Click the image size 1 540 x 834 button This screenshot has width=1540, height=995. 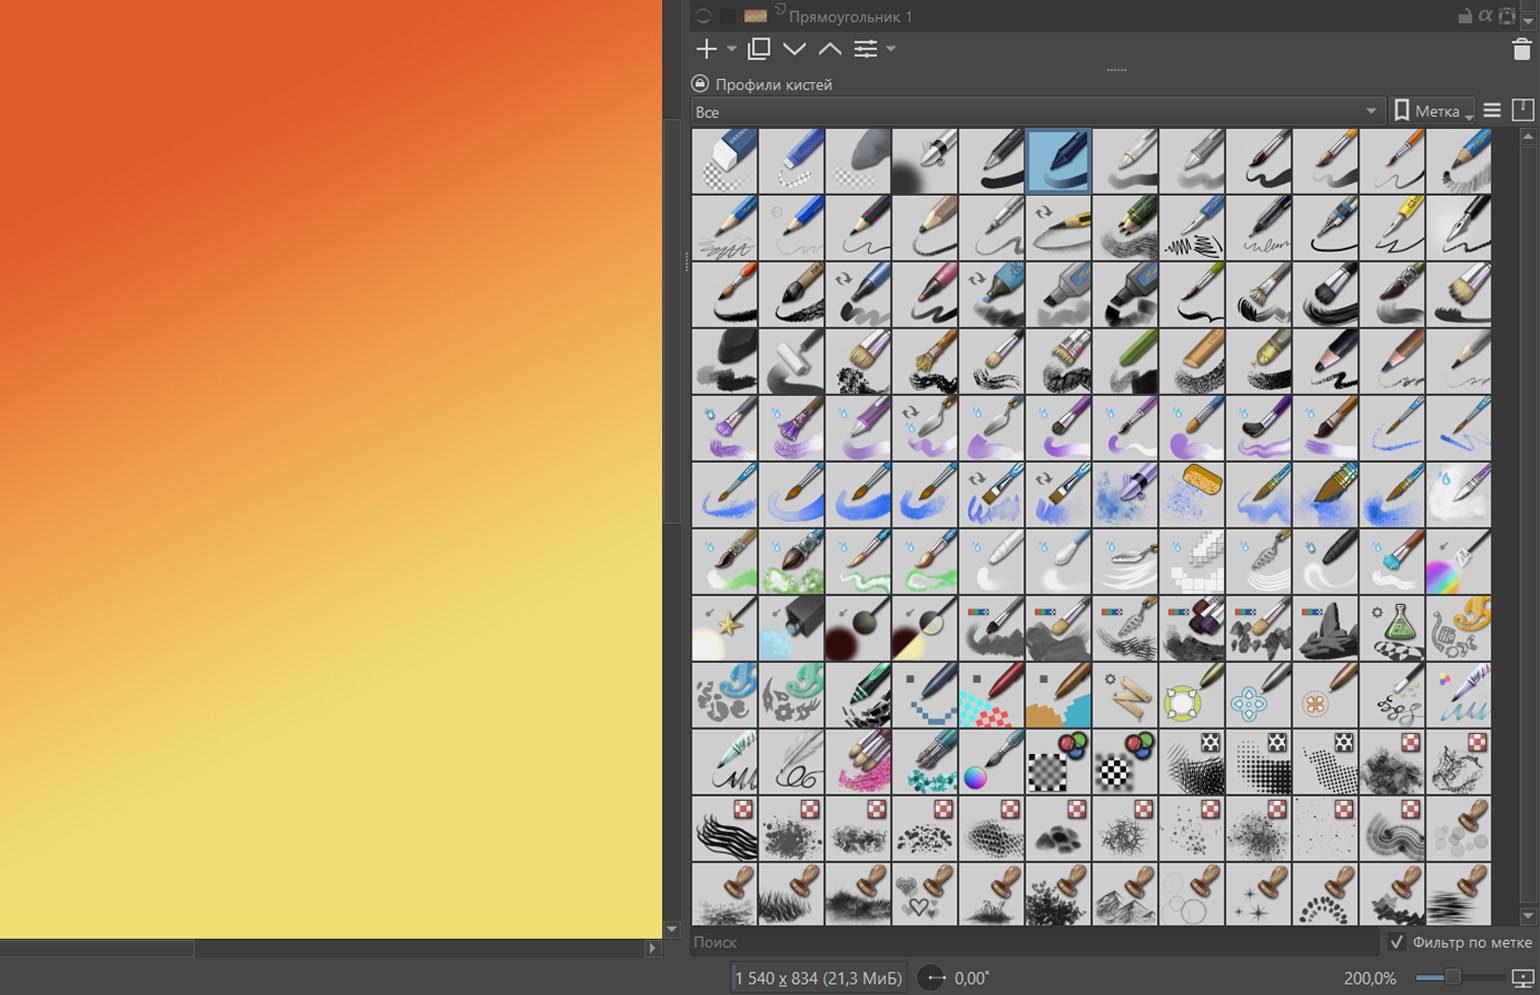[818, 978]
